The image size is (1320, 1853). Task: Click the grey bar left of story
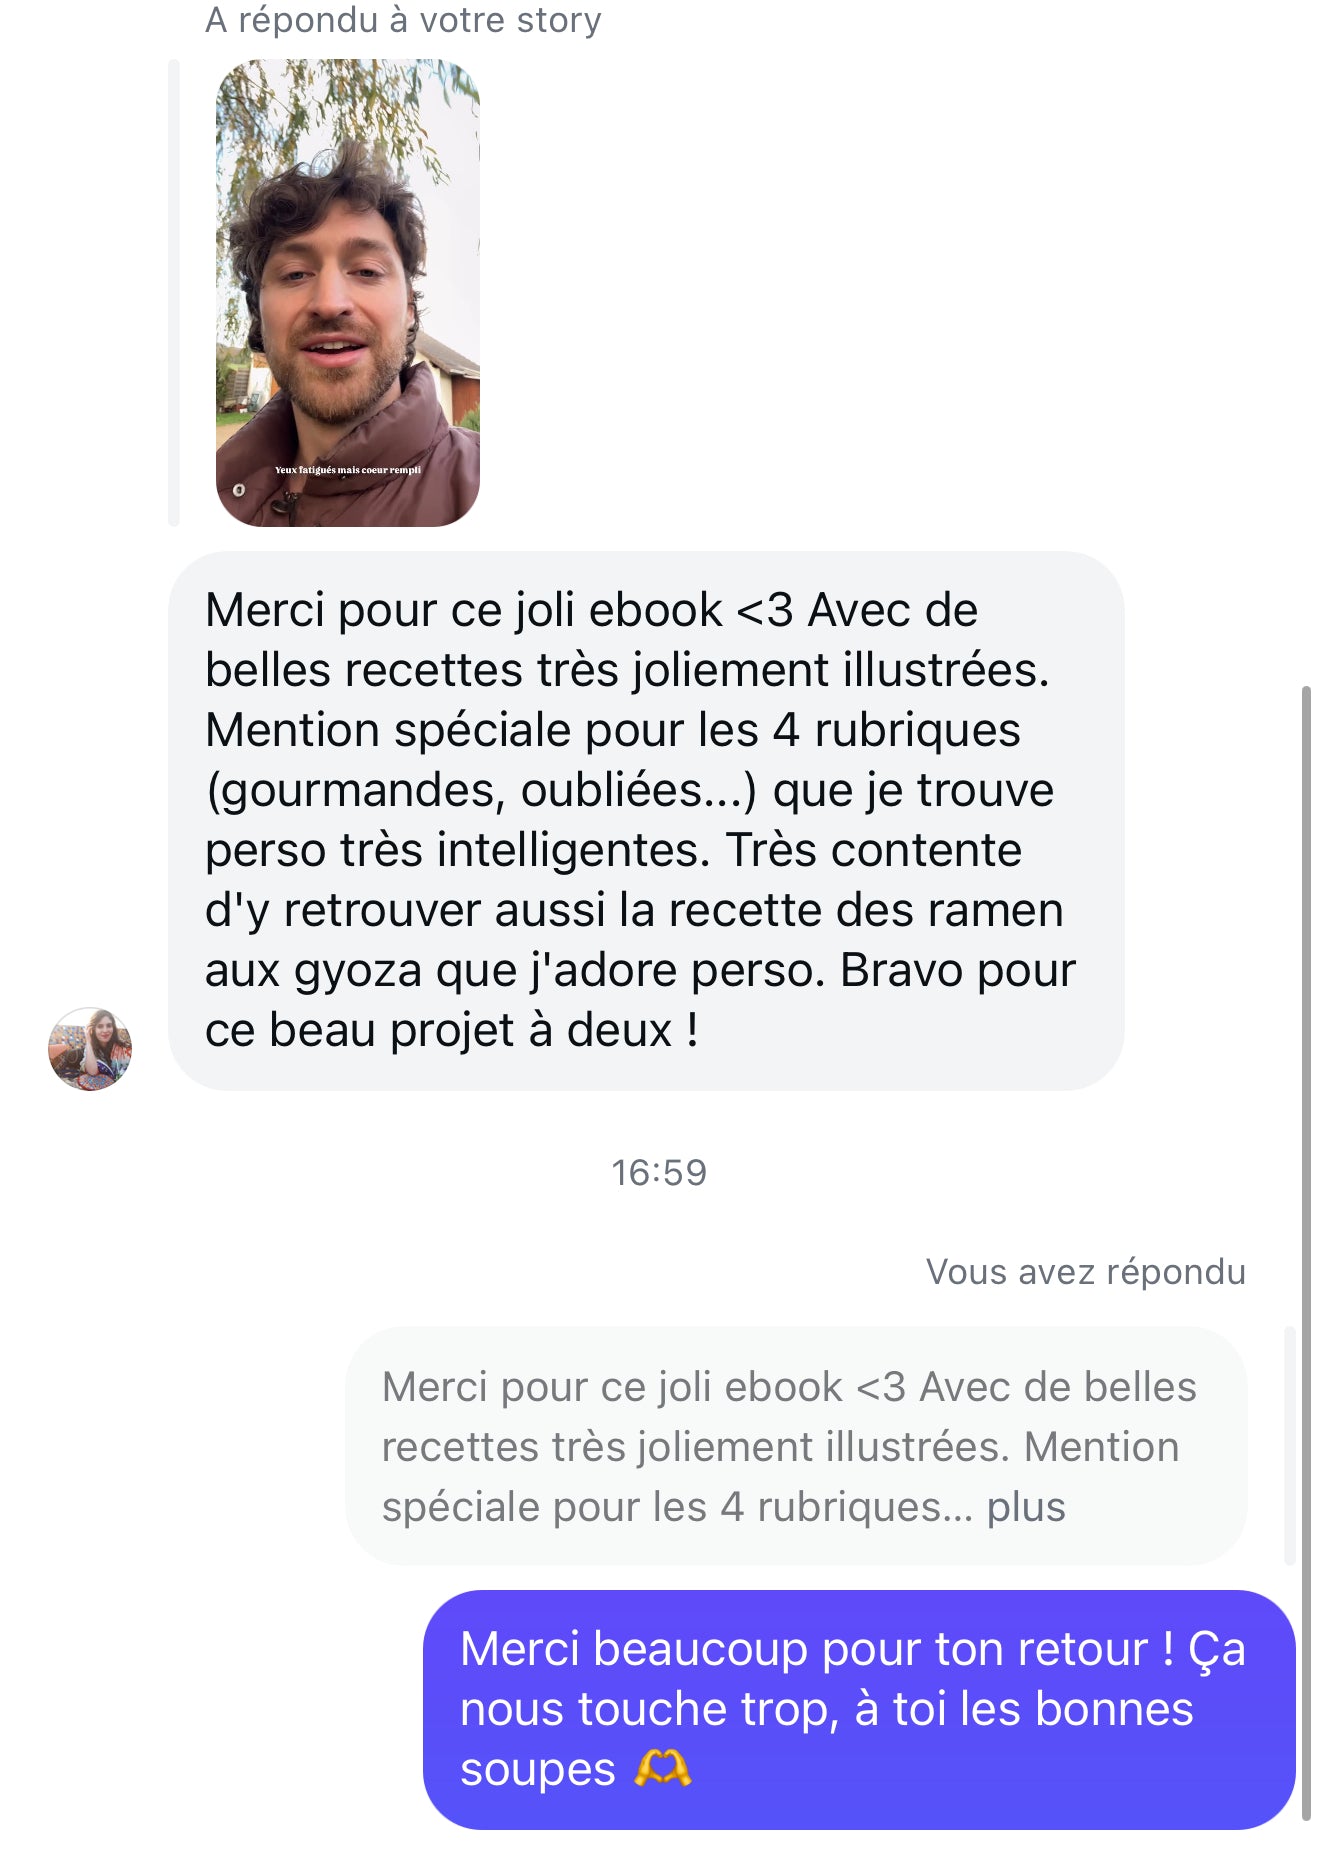[x=174, y=292]
